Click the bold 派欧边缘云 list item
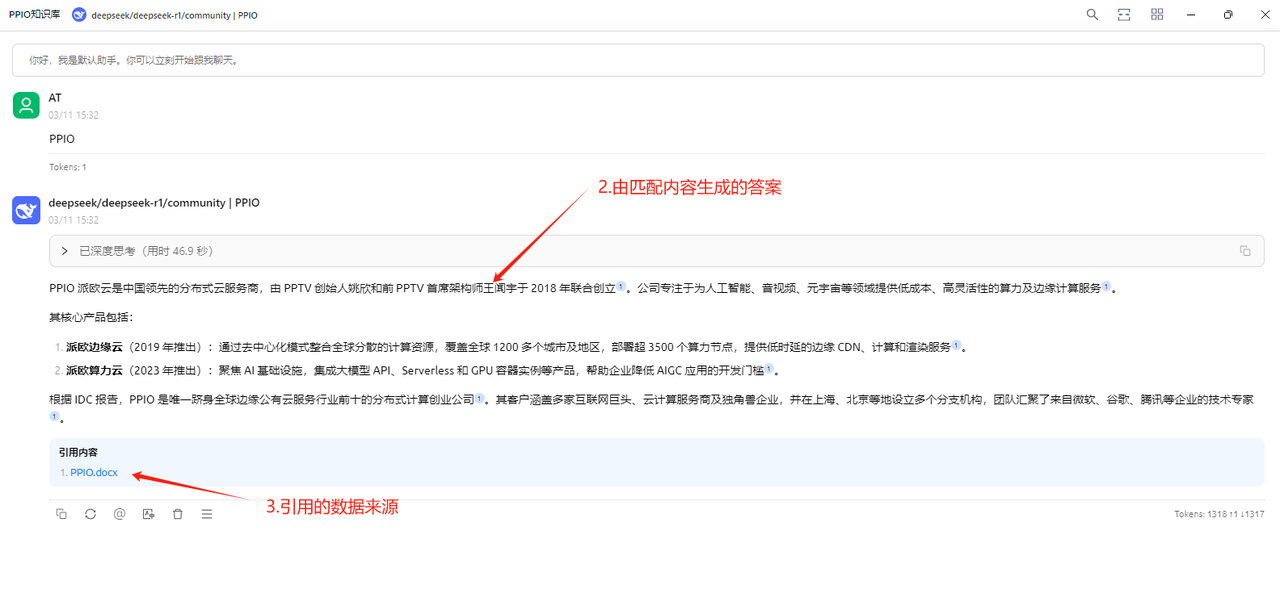This screenshot has width=1280, height=606. coord(96,348)
